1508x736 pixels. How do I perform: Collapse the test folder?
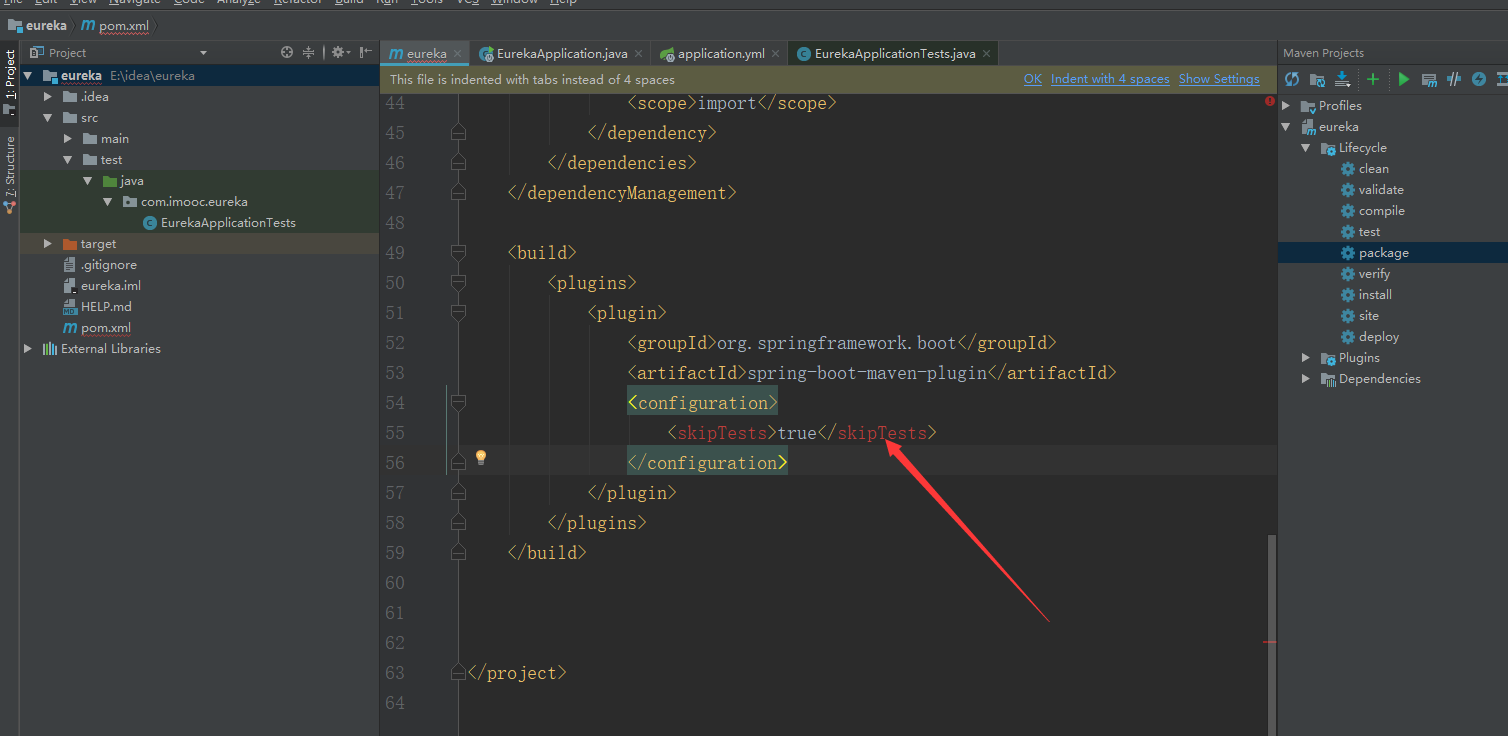[x=67, y=159]
